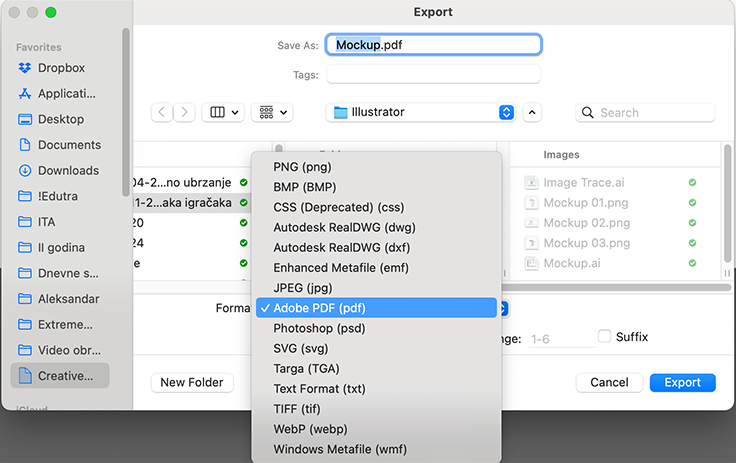Open the Applications folder in sidebar

click(x=25, y=94)
